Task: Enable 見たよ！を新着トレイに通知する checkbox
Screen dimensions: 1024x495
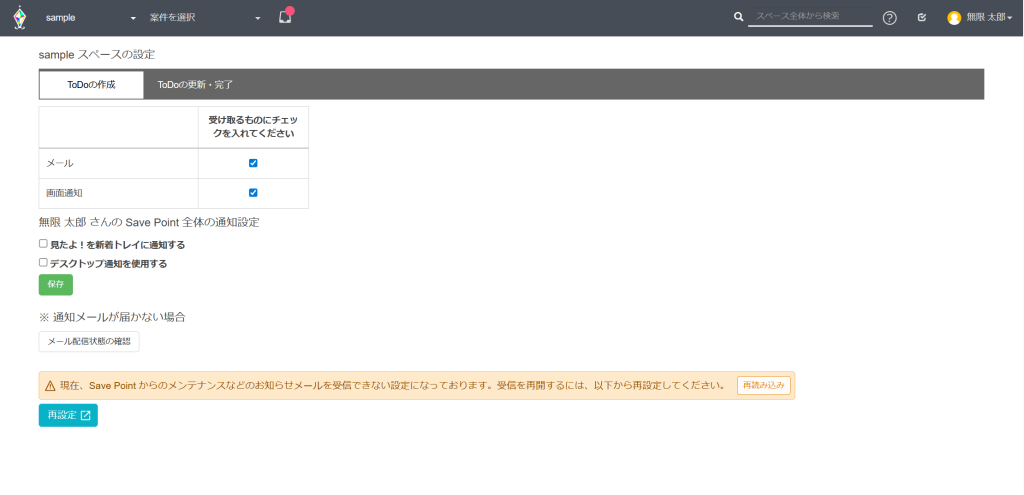Action: pos(43,244)
